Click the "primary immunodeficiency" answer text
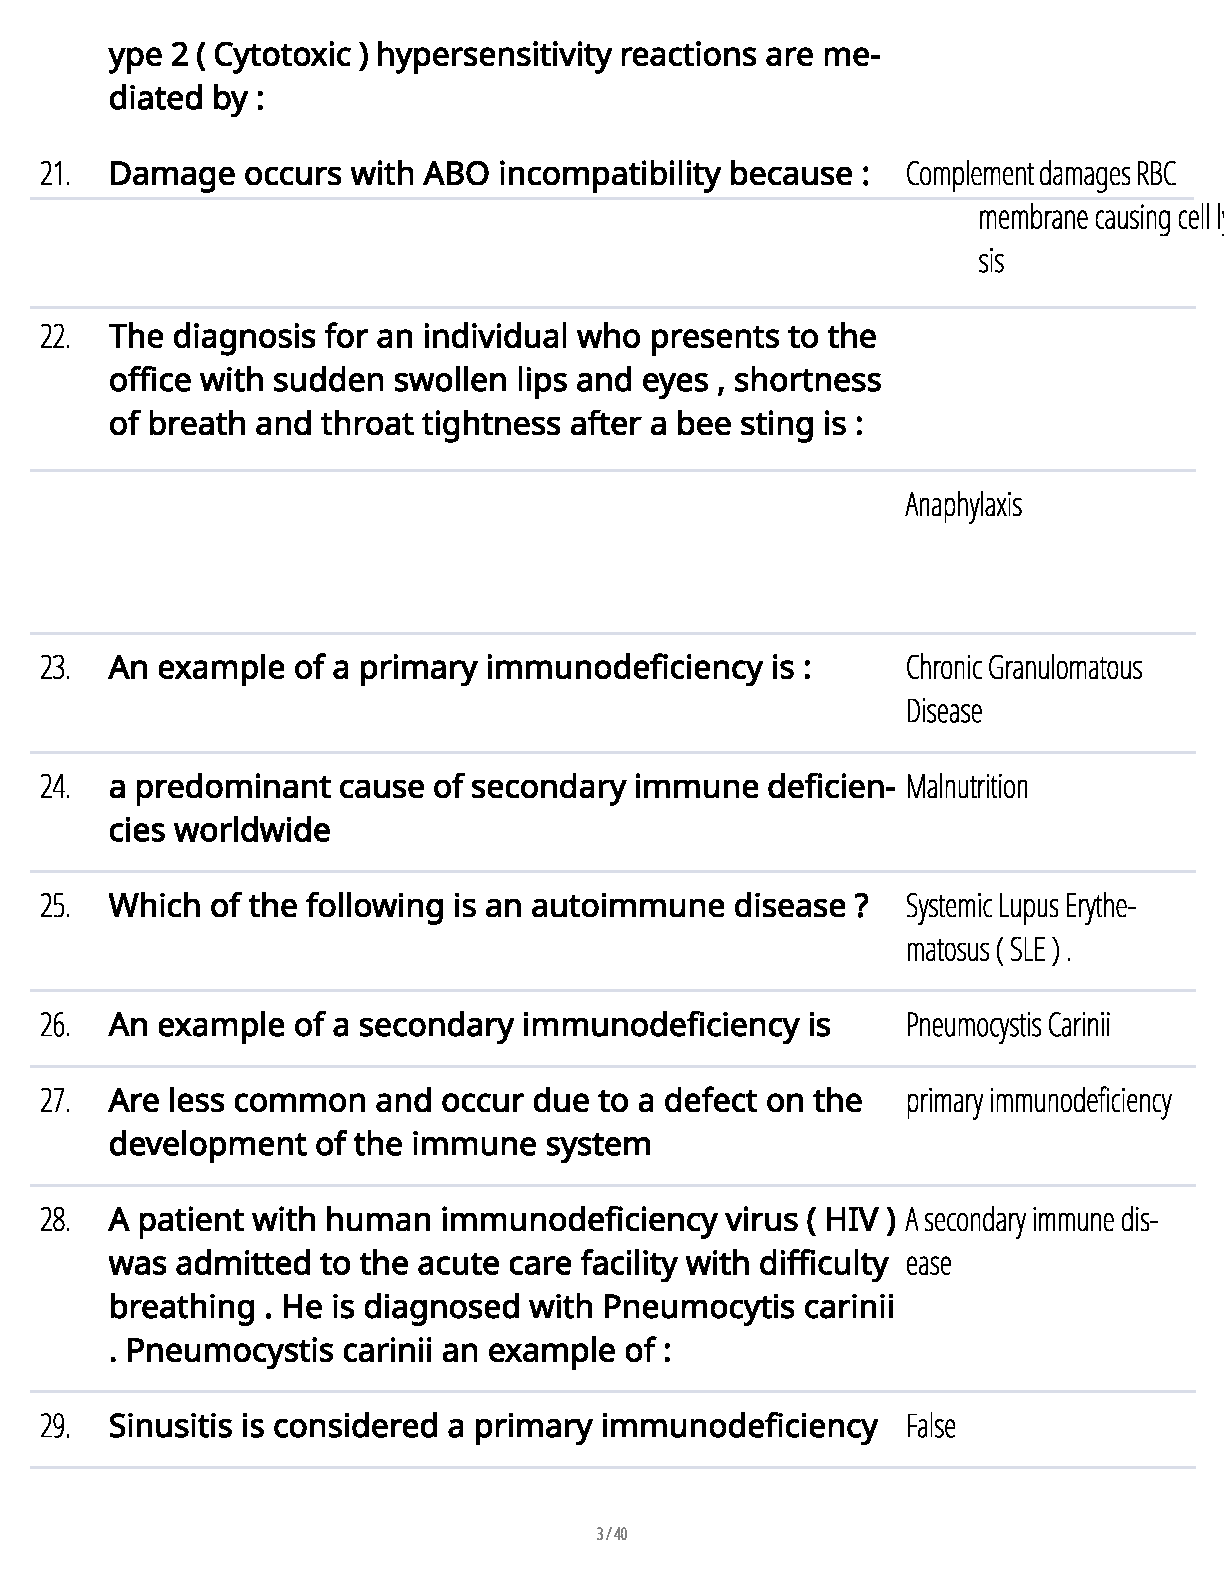 pos(1038,1101)
